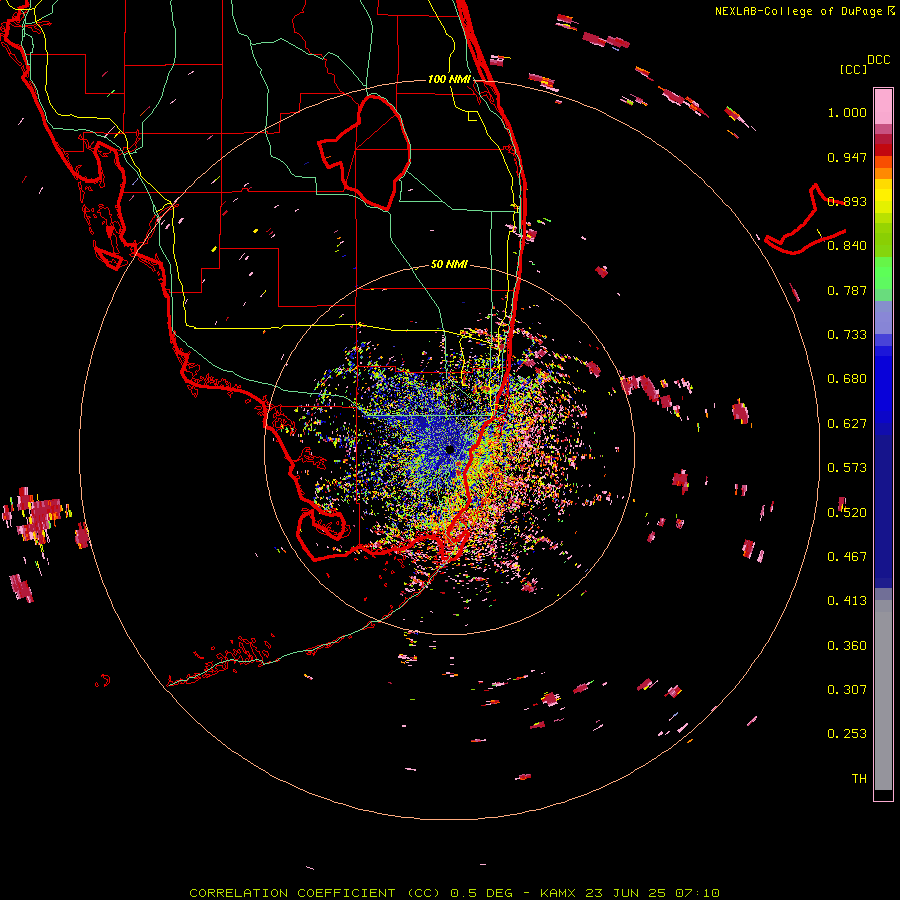Image resolution: width=900 pixels, height=900 pixels.
Task: Select the 1.000 scale value
Action: [x=847, y=112]
